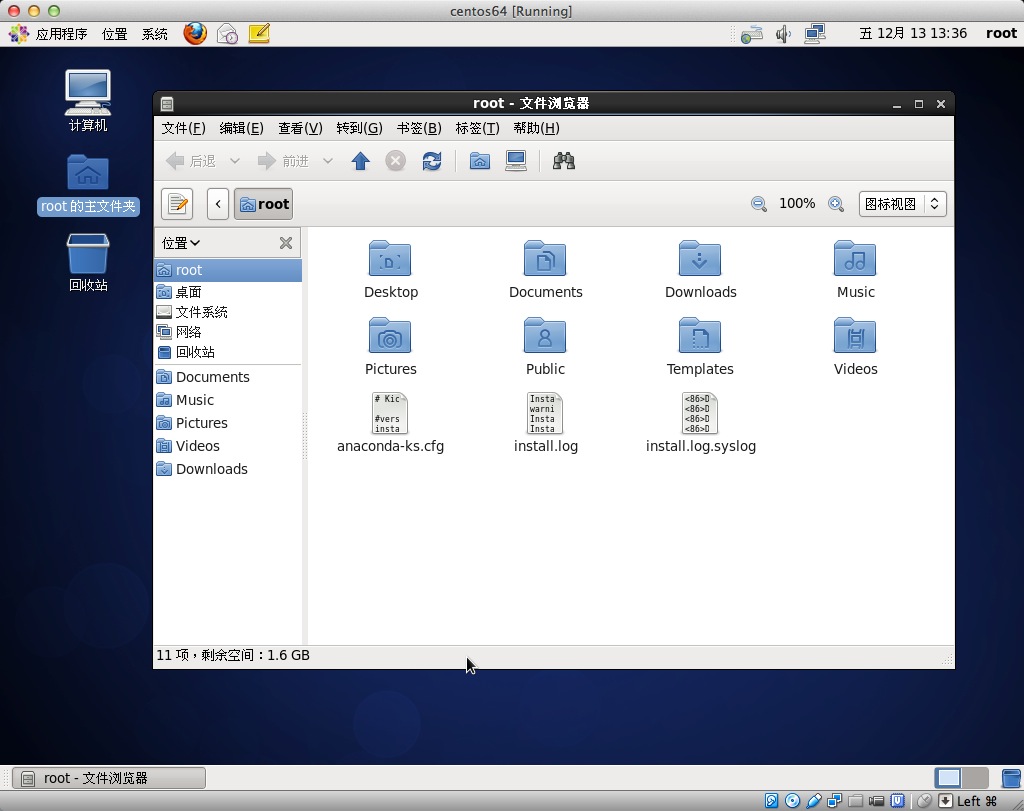Click the Reload refresh icon
Screen dimensions: 1024x811
(432, 161)
